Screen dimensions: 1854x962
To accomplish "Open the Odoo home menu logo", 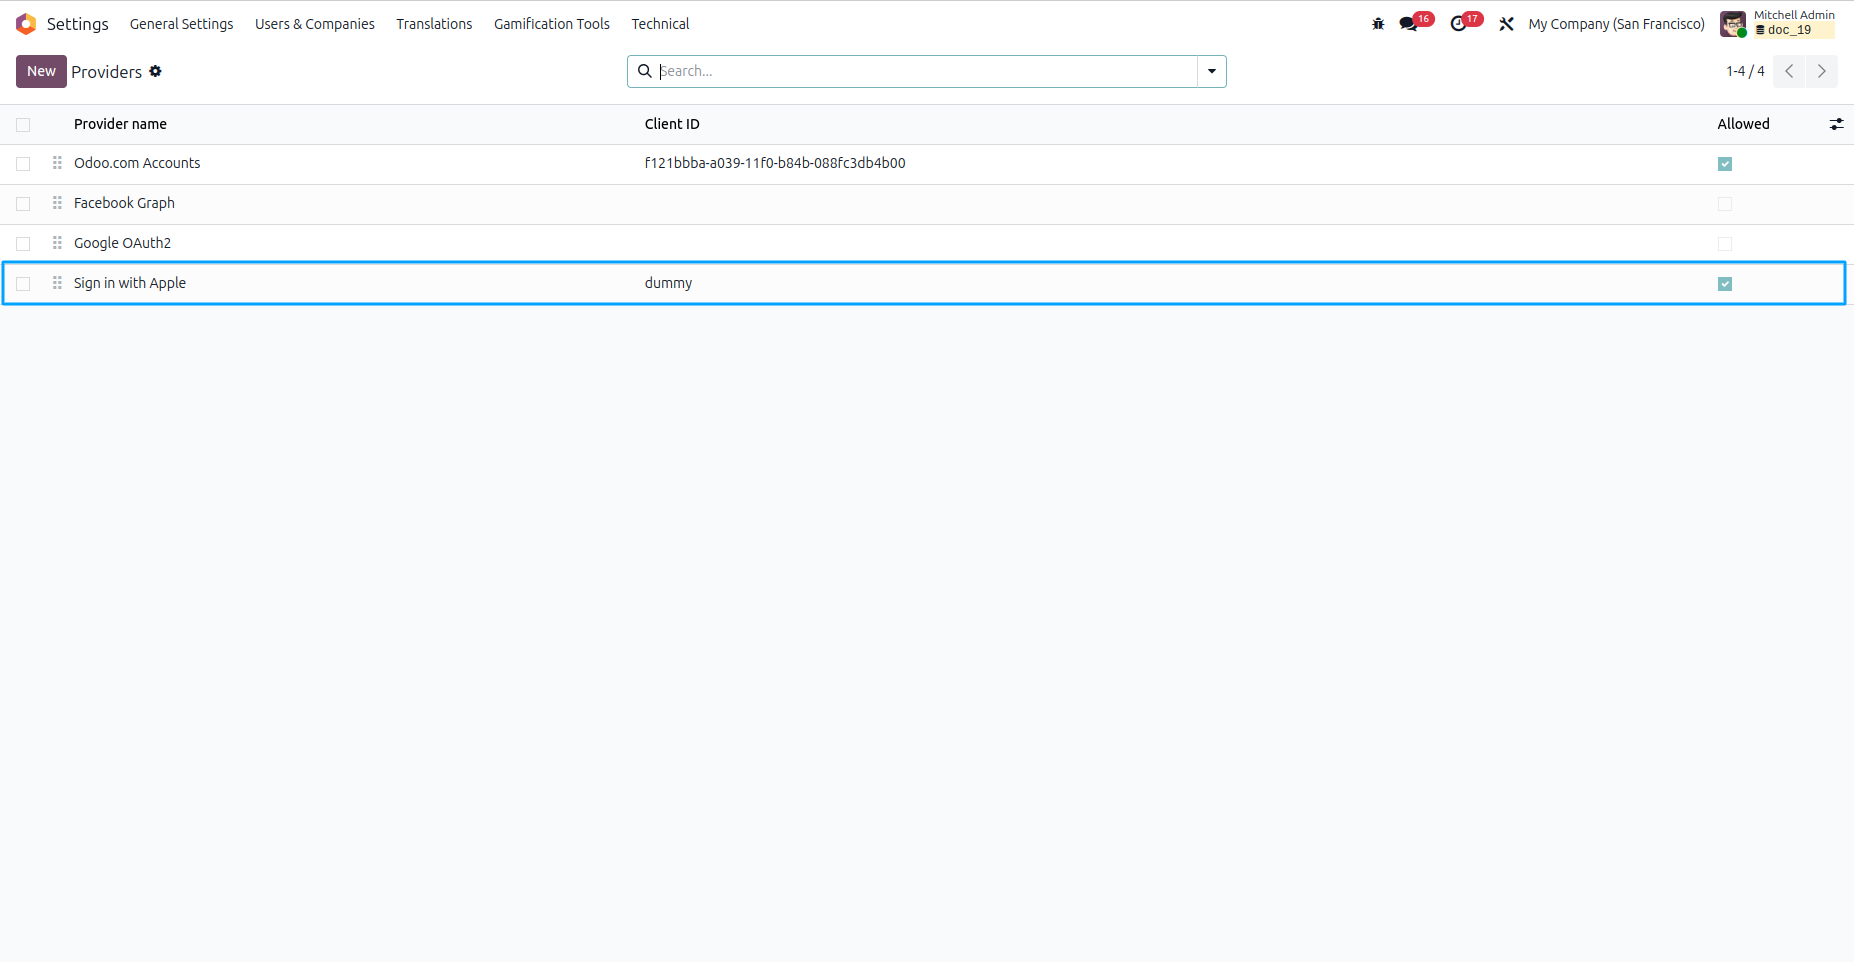I will [26, 24].
